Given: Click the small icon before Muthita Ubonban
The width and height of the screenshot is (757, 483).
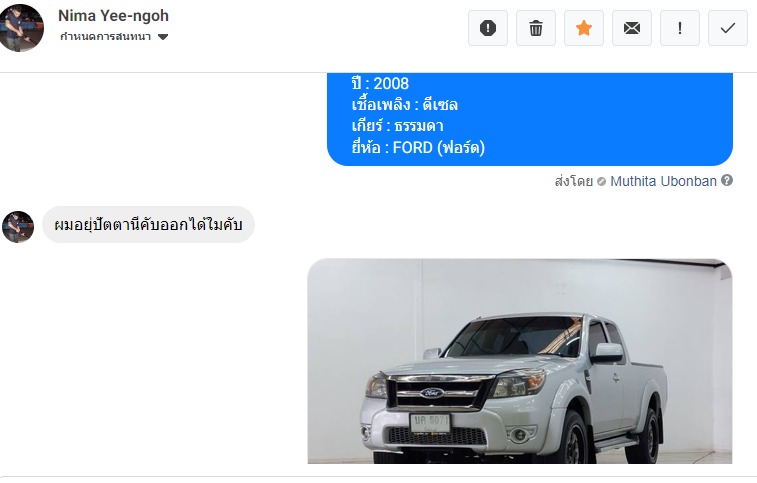Looking at the screenshot, I should [x=601, y=182].
